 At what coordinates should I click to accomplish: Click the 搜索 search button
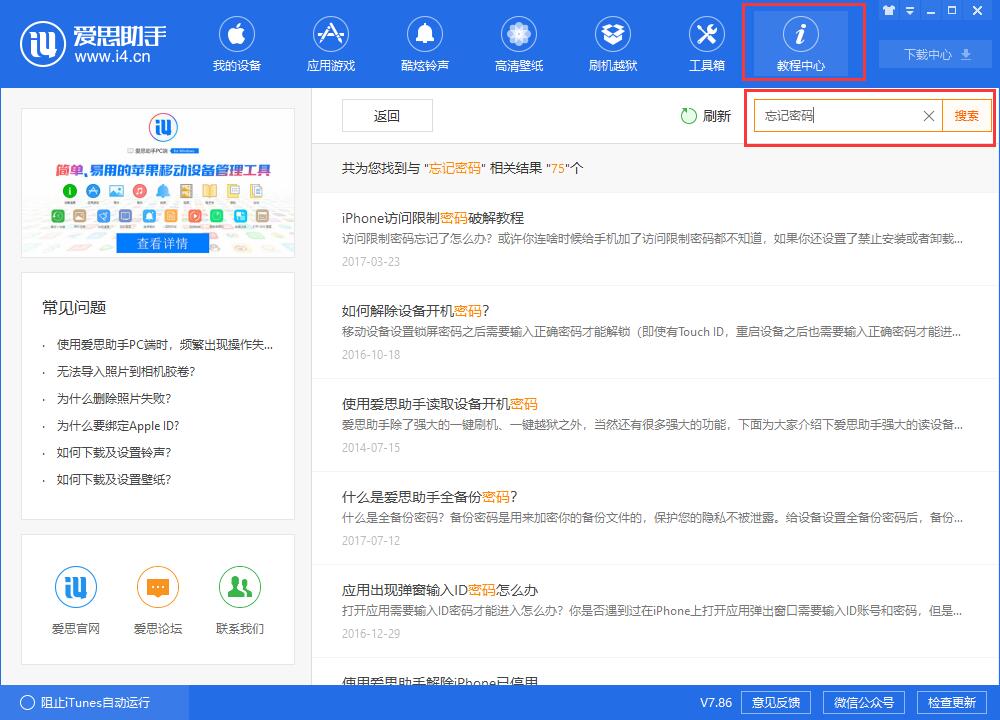(966, 115)
